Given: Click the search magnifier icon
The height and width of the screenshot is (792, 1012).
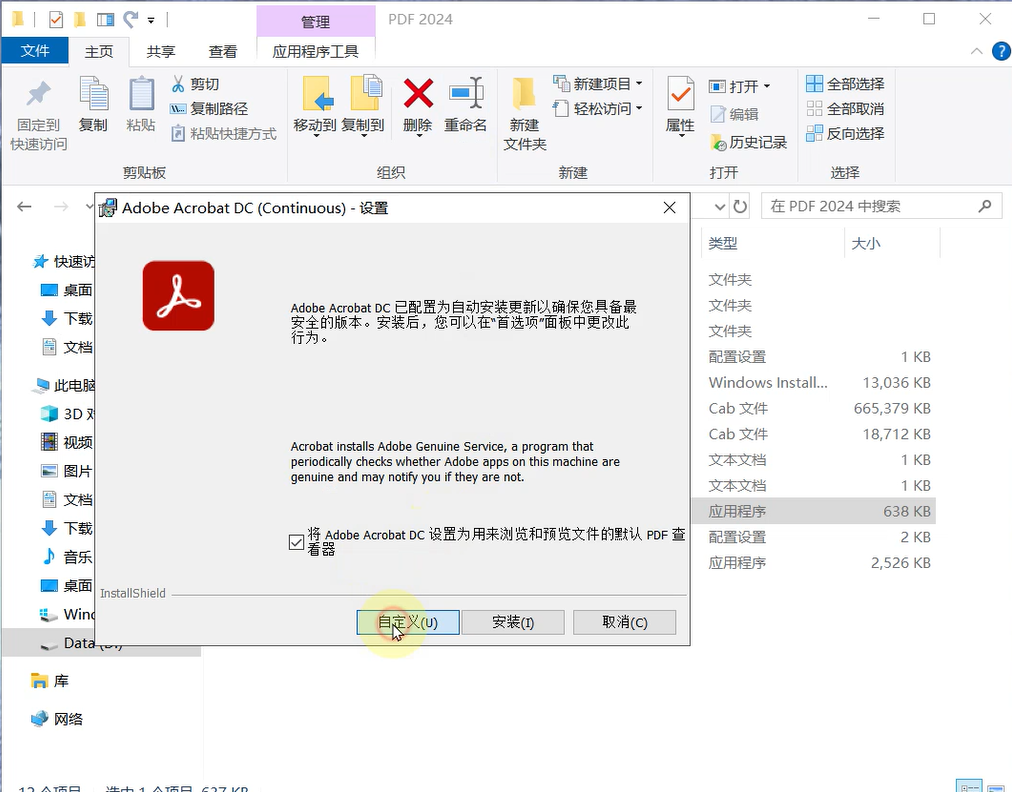Looking at the screenshot, I should (984, 206).
